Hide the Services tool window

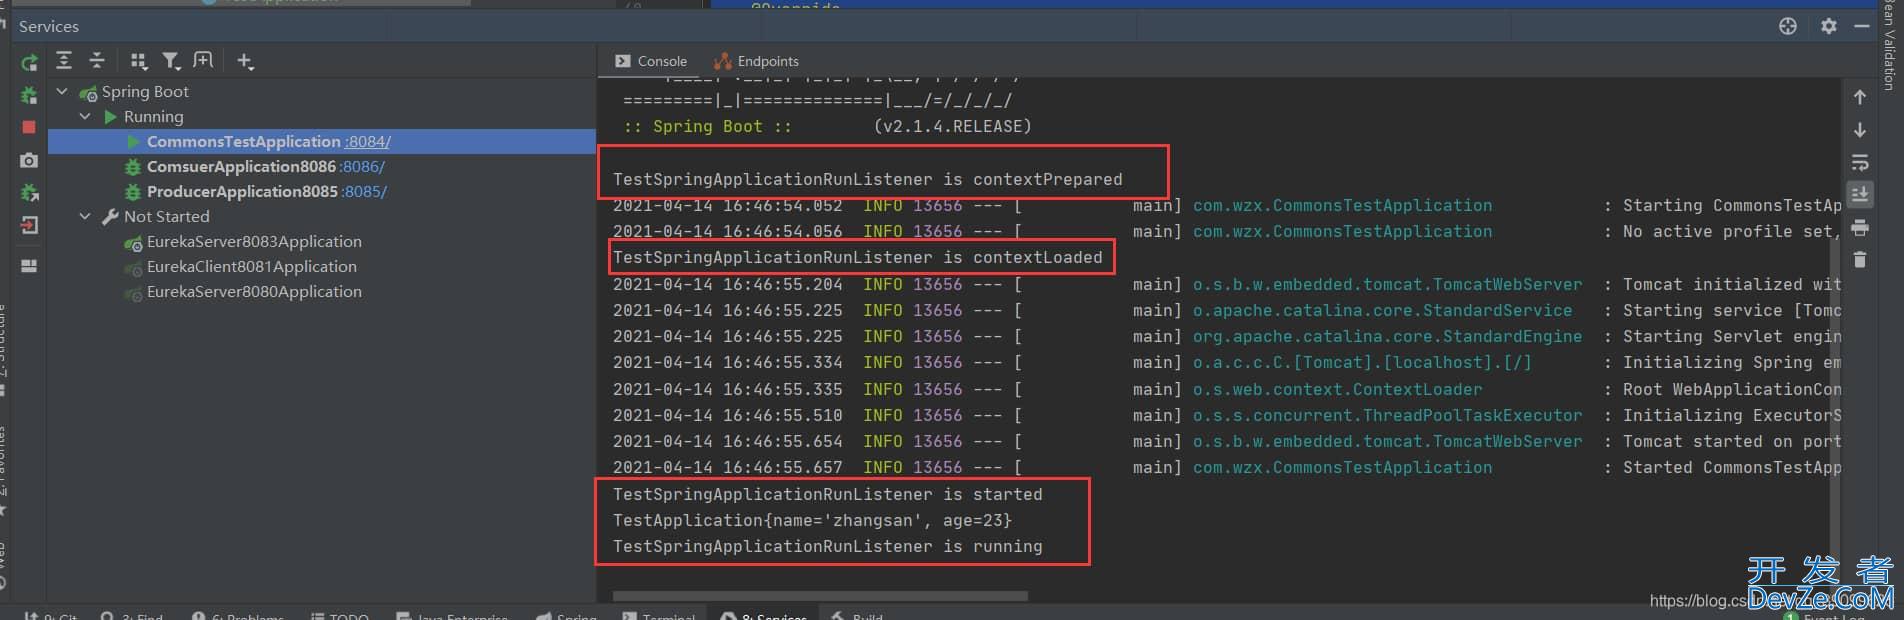tap(1862, 26)
